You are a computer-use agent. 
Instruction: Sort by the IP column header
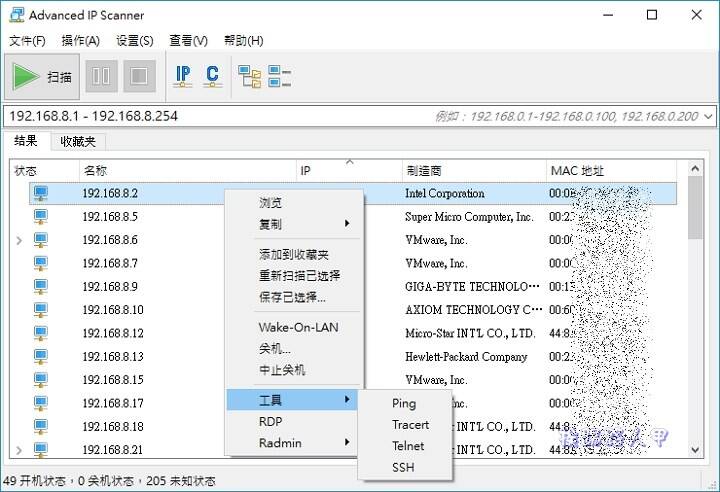(x=349, y=171)
